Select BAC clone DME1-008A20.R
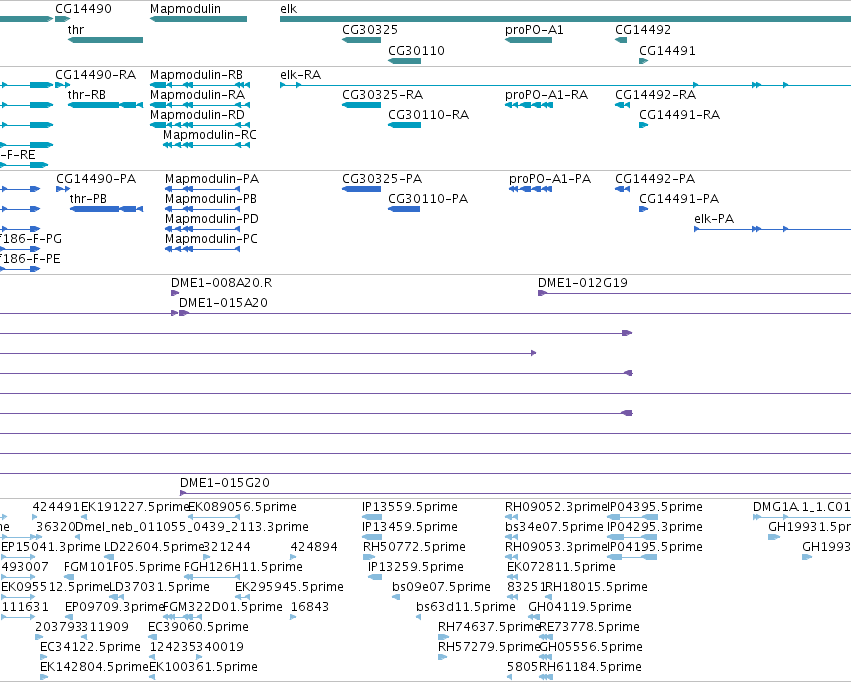 tap(221, 283)
